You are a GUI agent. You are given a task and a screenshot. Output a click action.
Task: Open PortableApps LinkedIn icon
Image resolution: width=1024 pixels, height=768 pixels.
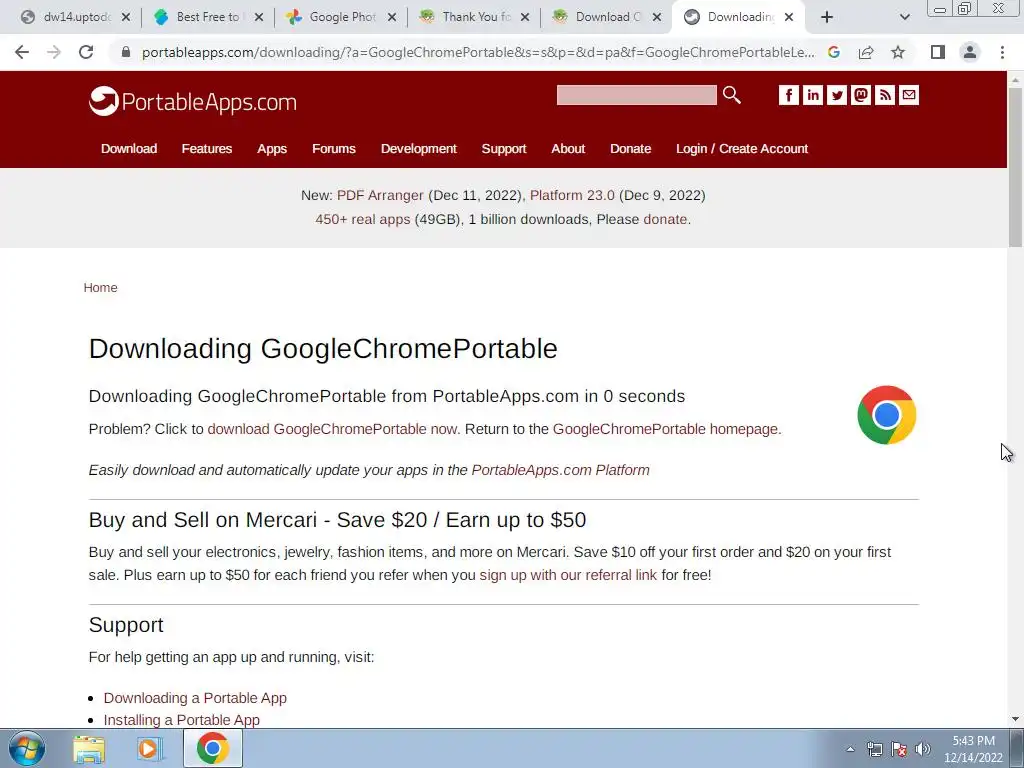[812, 95]
